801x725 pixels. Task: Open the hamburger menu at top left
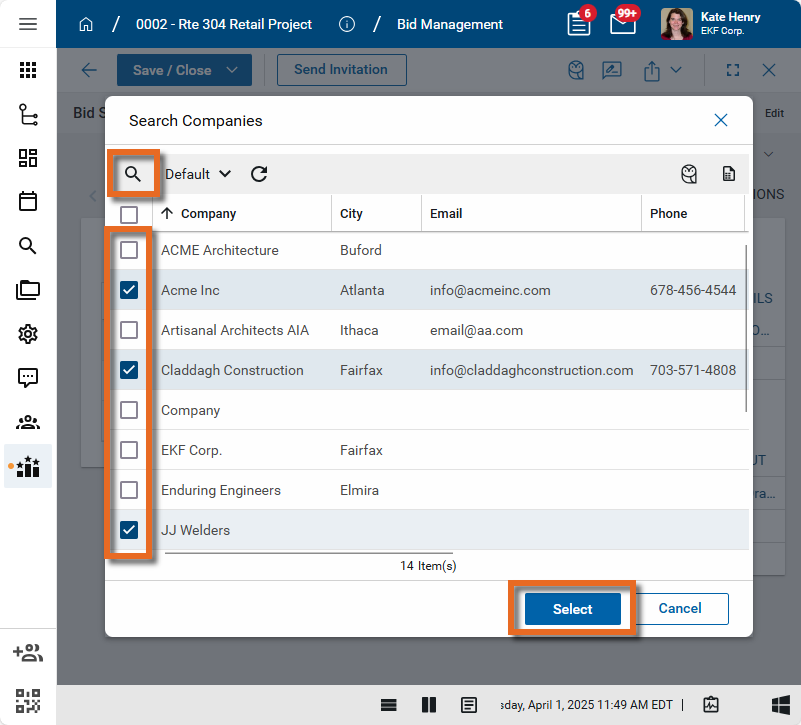(x=28, y=24)
